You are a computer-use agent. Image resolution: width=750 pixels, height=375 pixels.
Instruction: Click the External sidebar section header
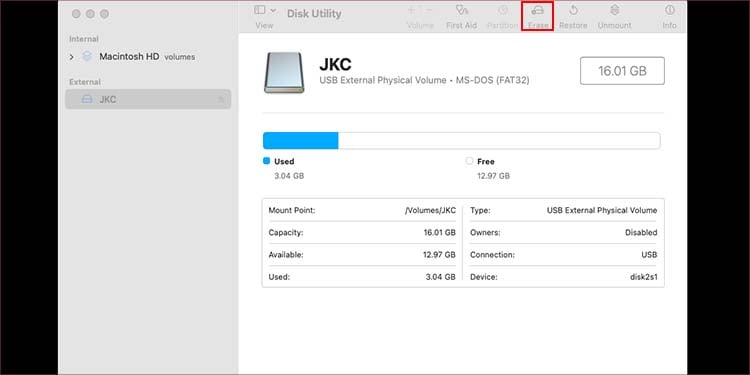coord(85,82)
